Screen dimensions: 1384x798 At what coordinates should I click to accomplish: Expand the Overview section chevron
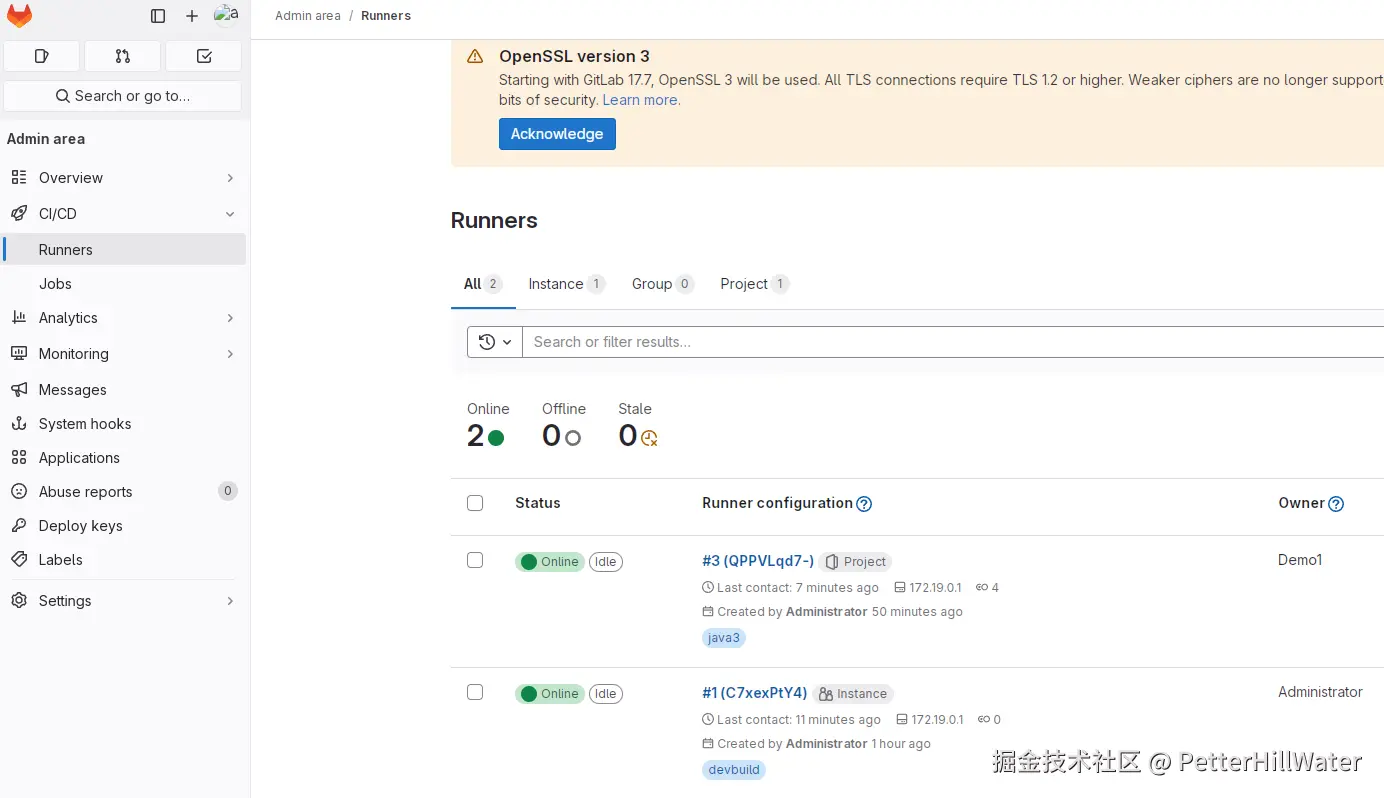(230, 178)
